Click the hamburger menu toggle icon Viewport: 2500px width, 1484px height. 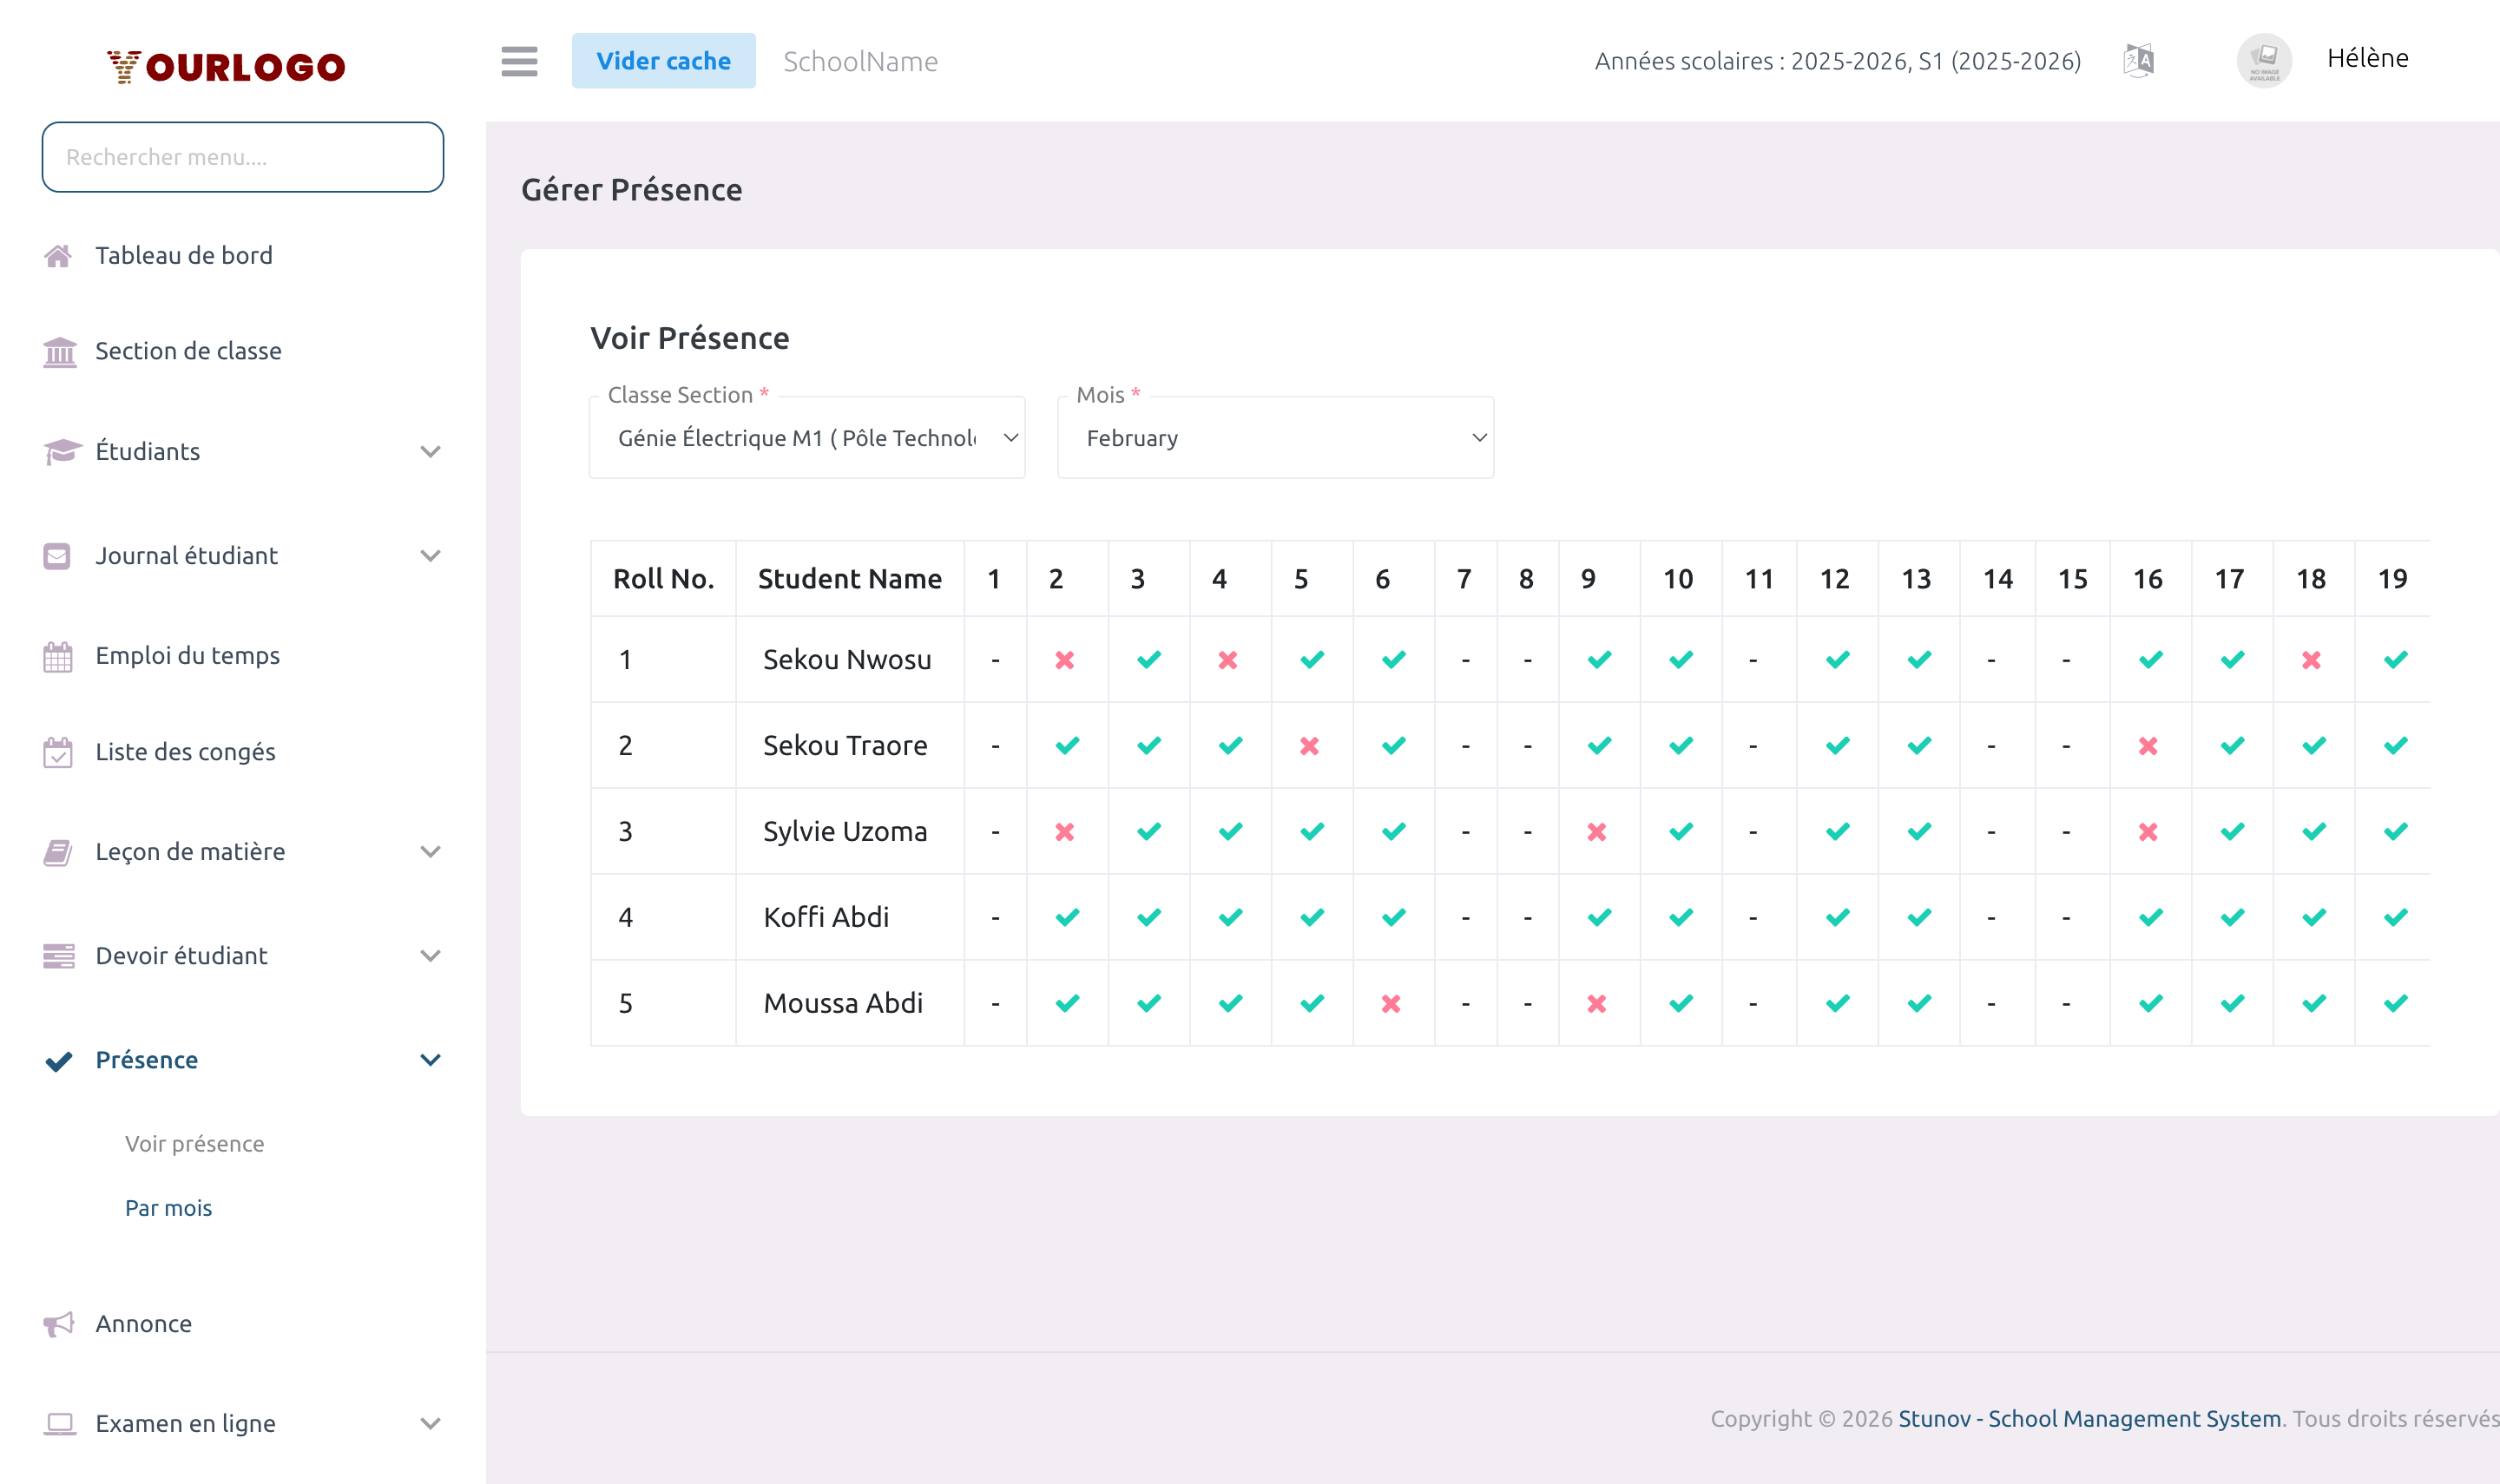519,61
